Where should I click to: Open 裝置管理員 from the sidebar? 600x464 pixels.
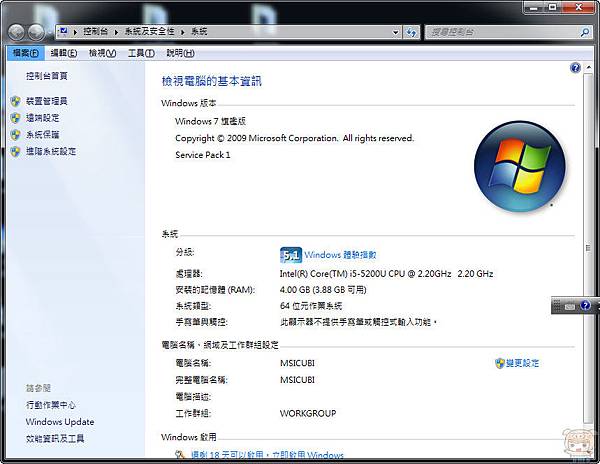click(47, 101)
